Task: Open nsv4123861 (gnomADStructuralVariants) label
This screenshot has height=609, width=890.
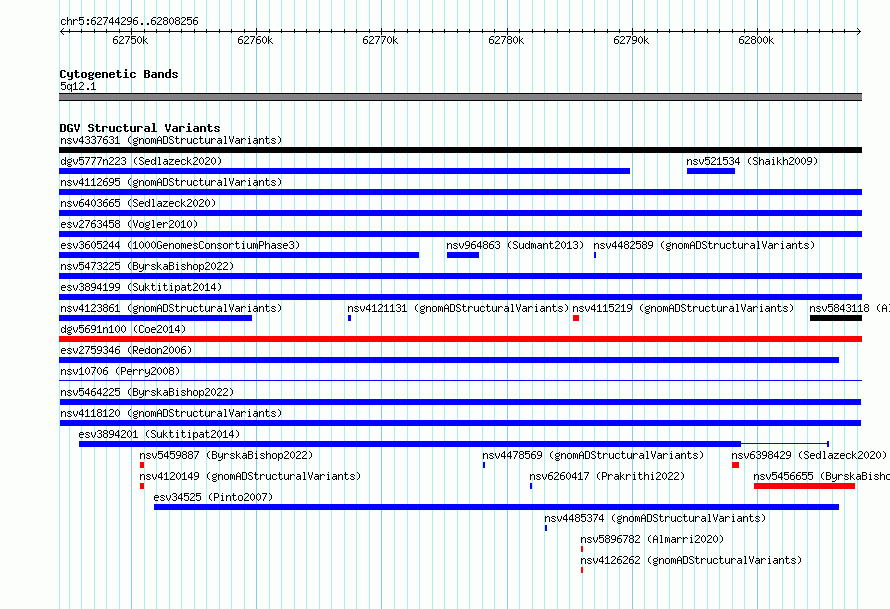Action: pyautogui.click(x=171, y=308)
